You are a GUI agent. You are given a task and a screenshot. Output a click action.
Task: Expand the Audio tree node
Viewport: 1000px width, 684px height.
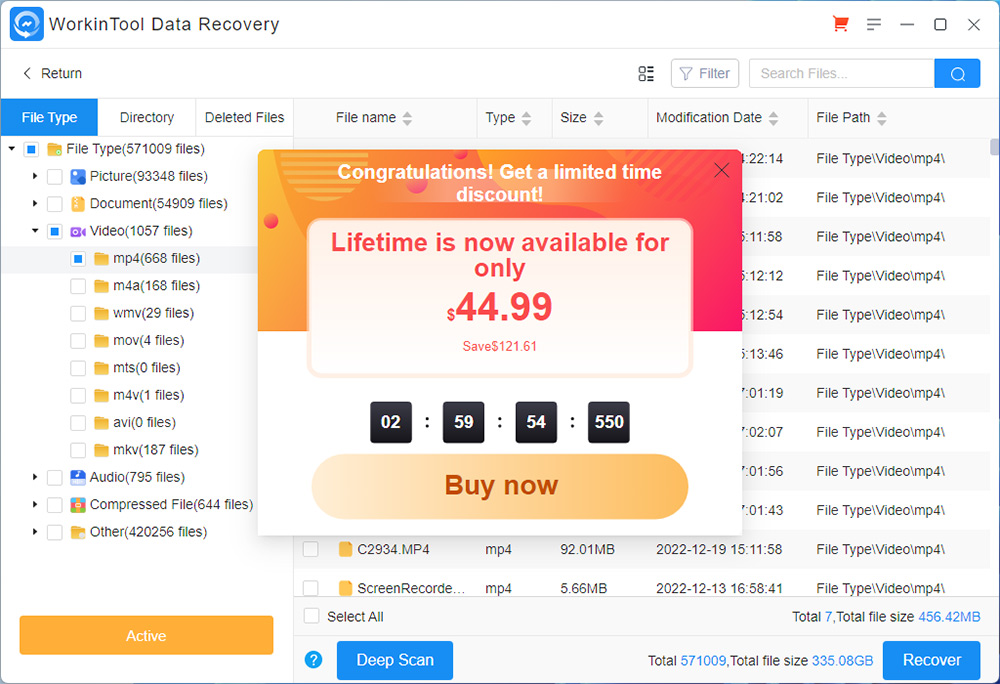[x=35, y=477]
